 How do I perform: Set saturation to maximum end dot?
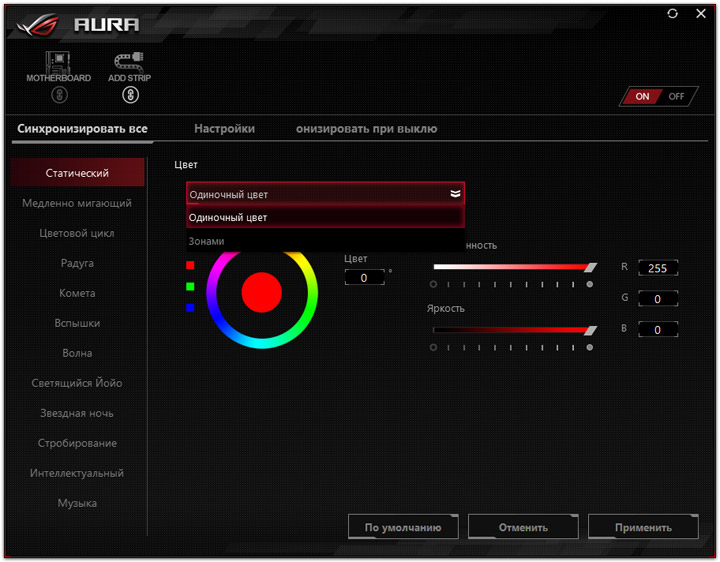[x=590, y=284]
